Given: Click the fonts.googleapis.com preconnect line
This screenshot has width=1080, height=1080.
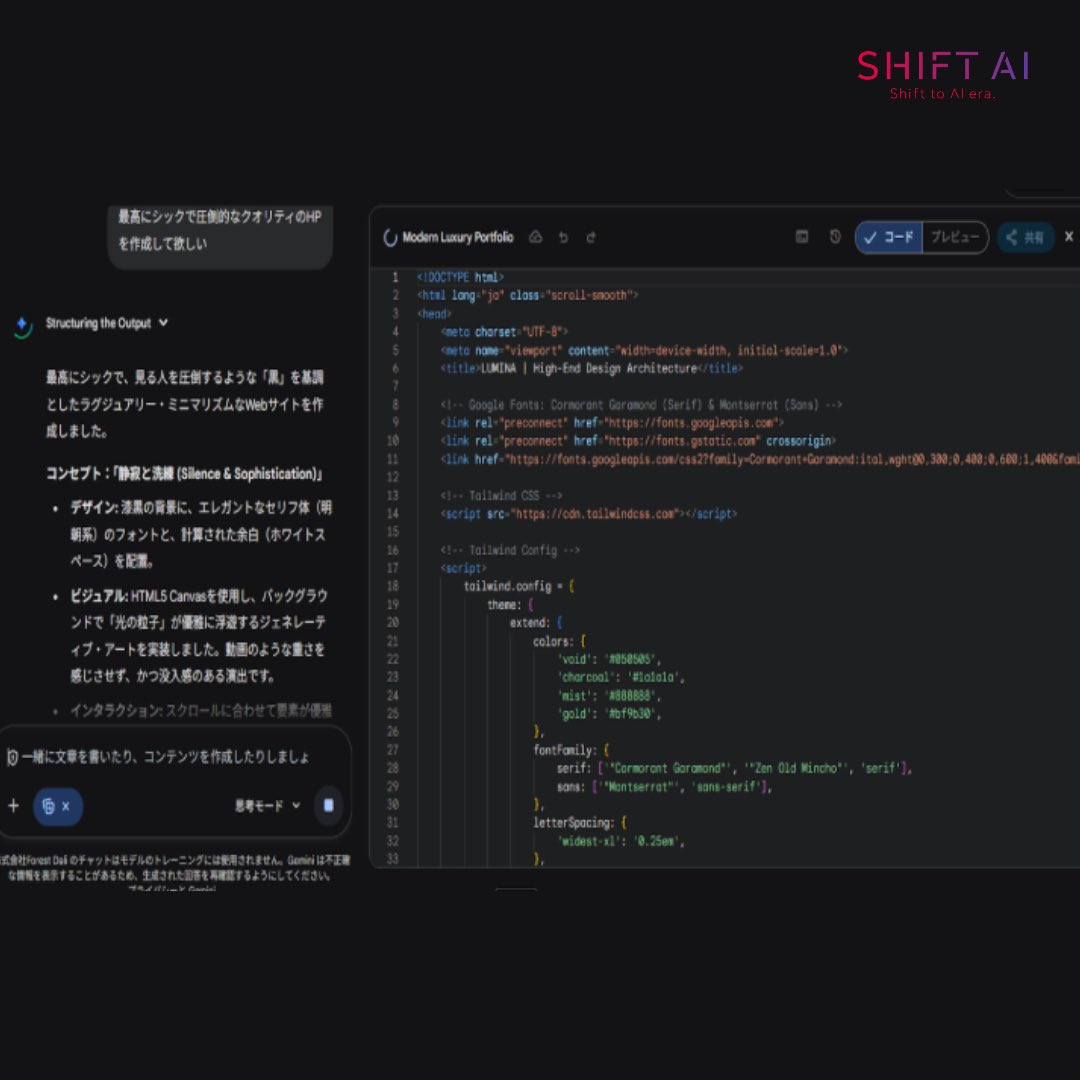Looking at the screenshot, I should [612, 422].
